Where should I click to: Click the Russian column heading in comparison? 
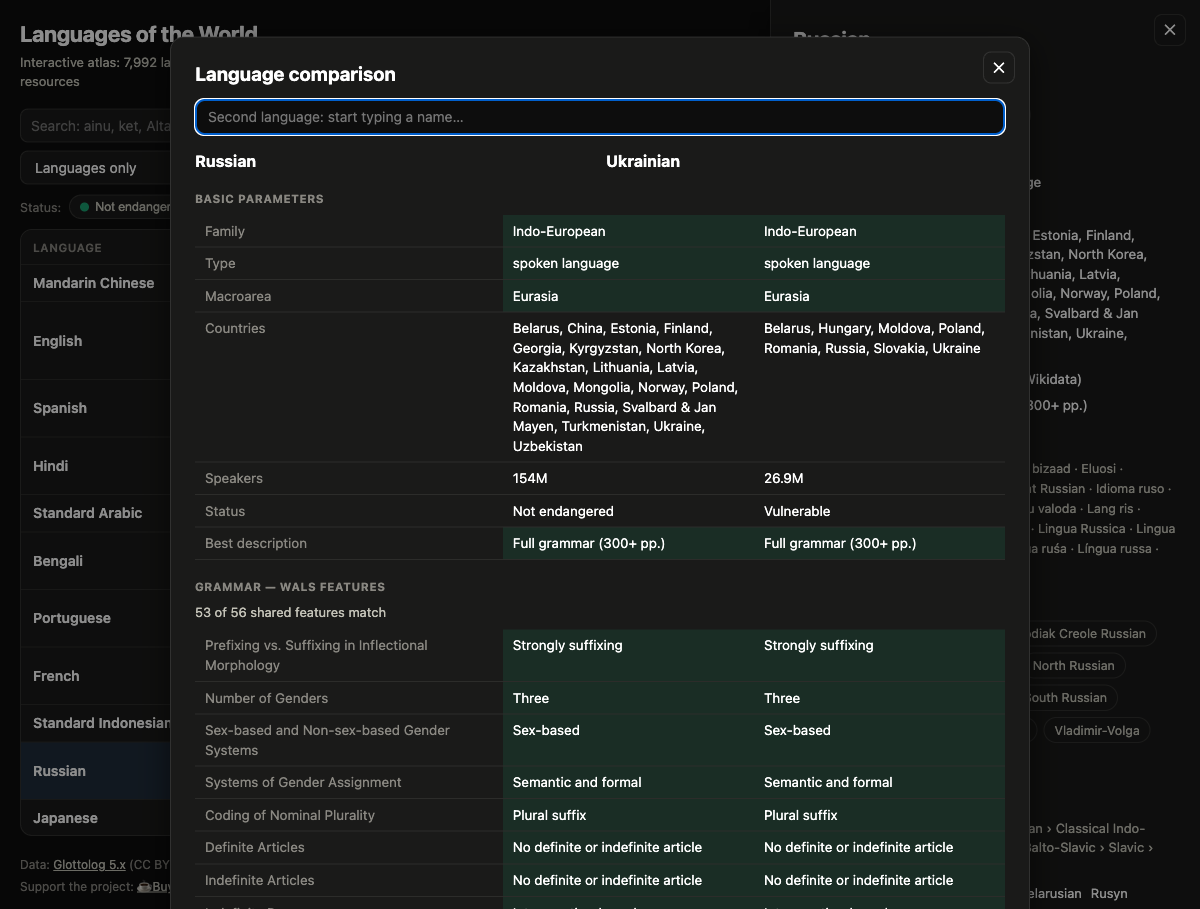[x=225, y=161]
